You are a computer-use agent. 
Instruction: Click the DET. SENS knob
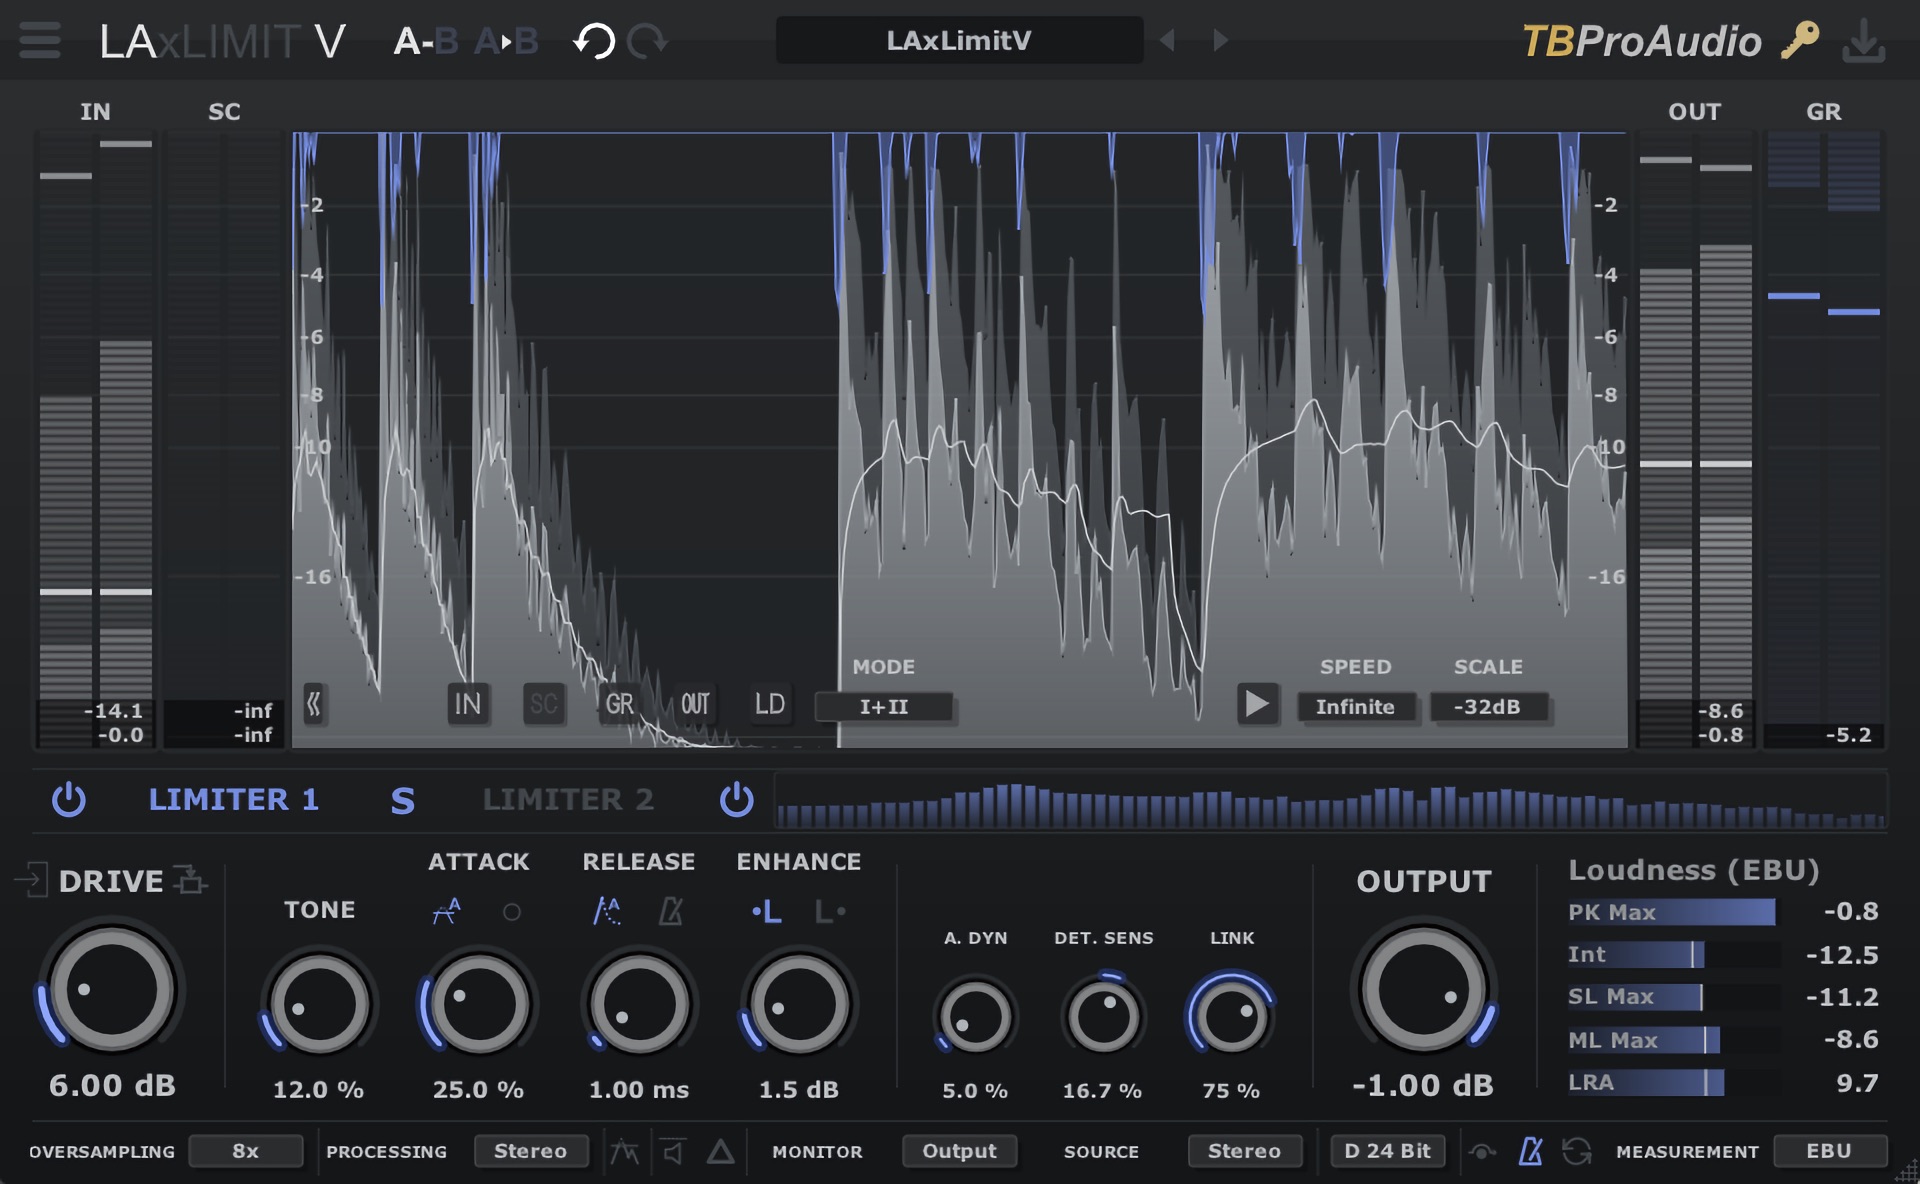pyautogui.click(x=1103, y=1017)
